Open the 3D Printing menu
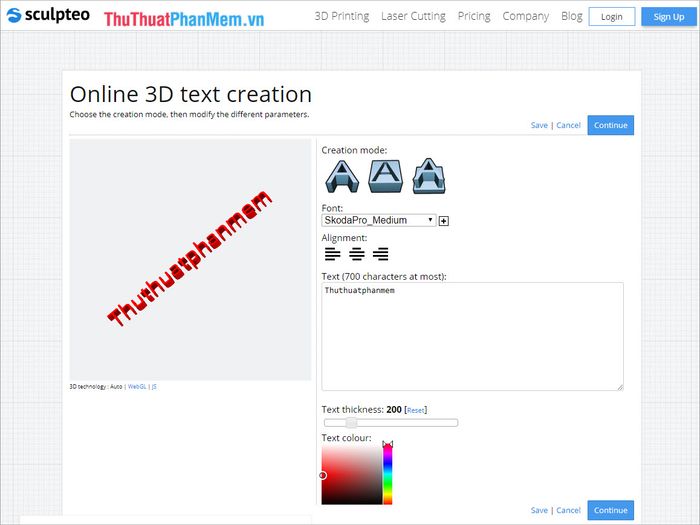 tap(341, 16)
